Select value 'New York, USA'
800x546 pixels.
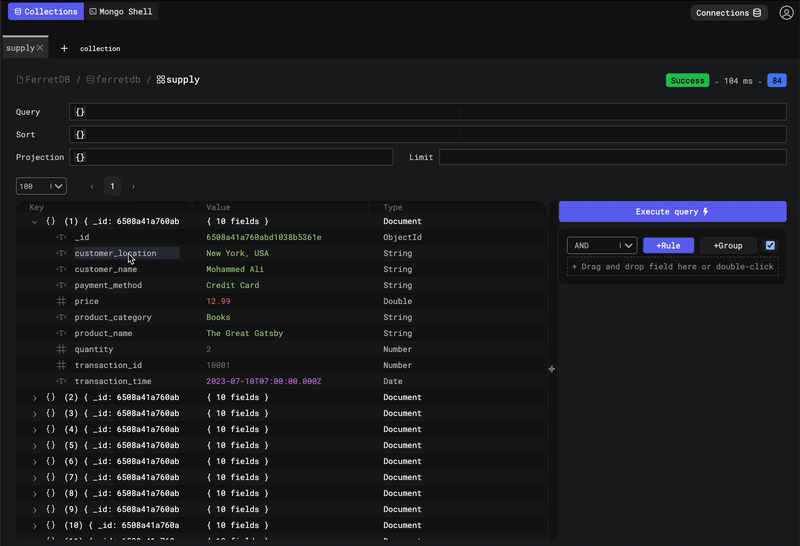237,253
